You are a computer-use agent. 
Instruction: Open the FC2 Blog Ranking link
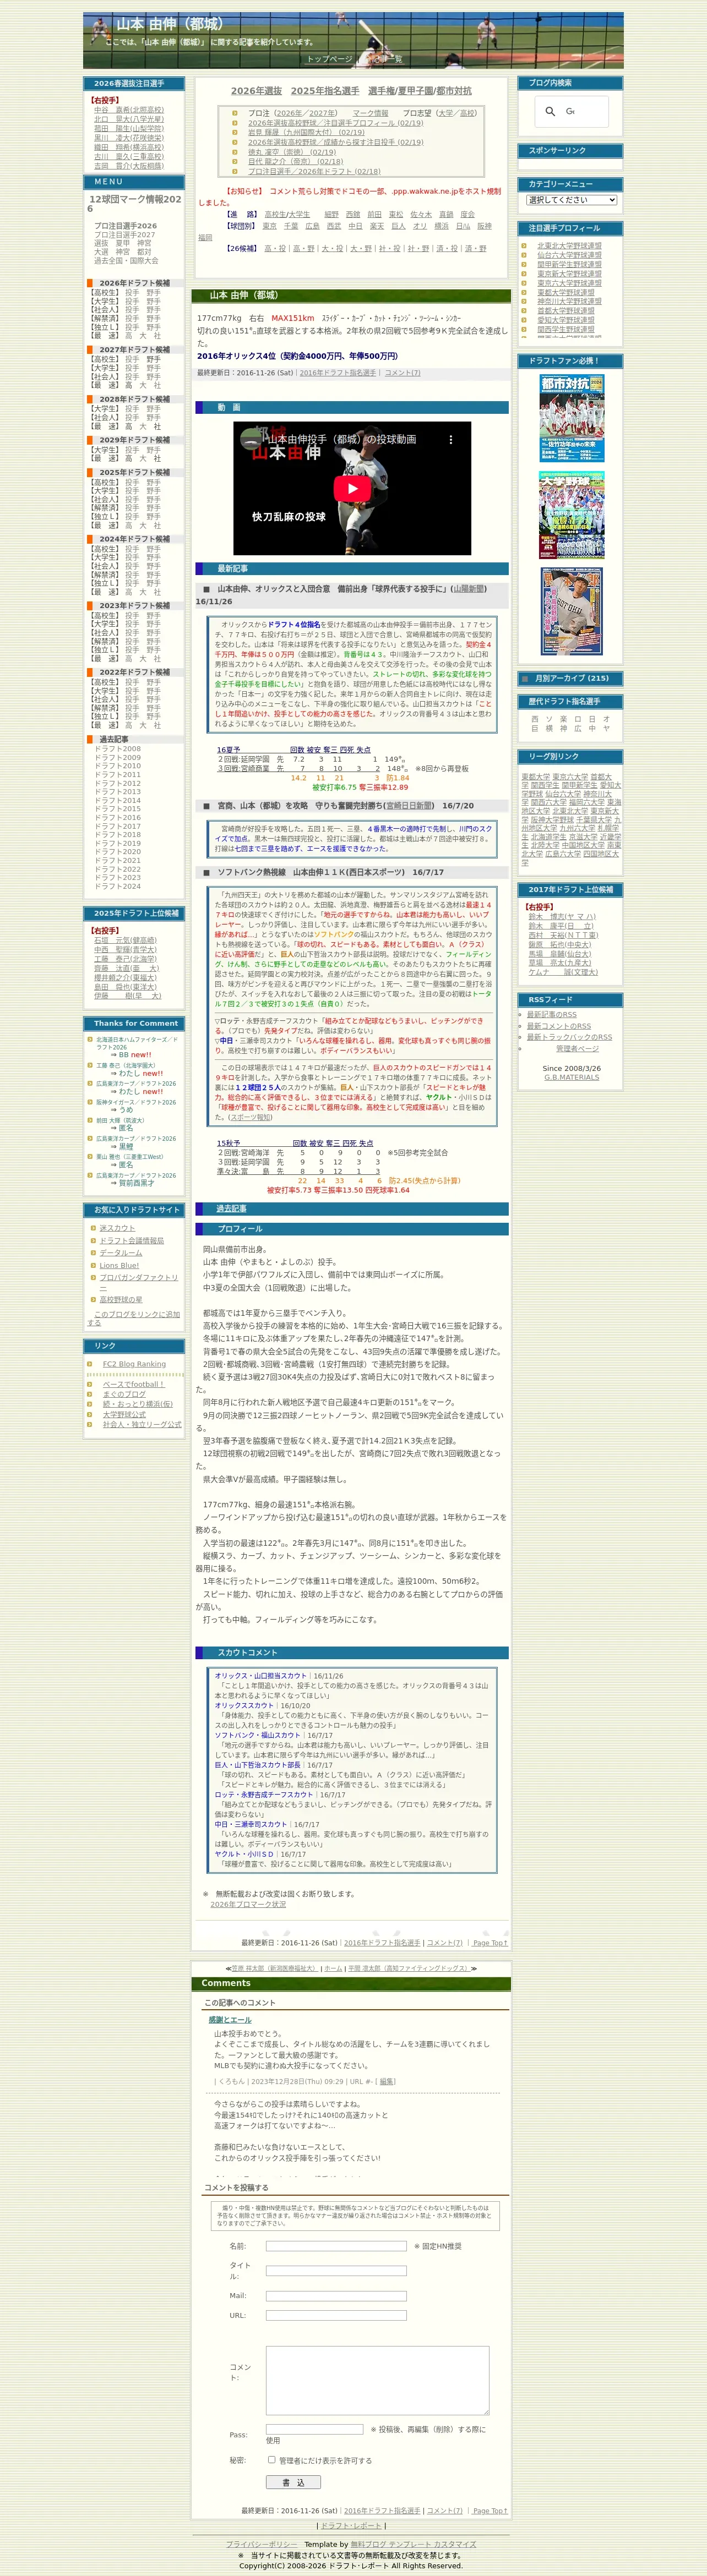[134, 1364]
